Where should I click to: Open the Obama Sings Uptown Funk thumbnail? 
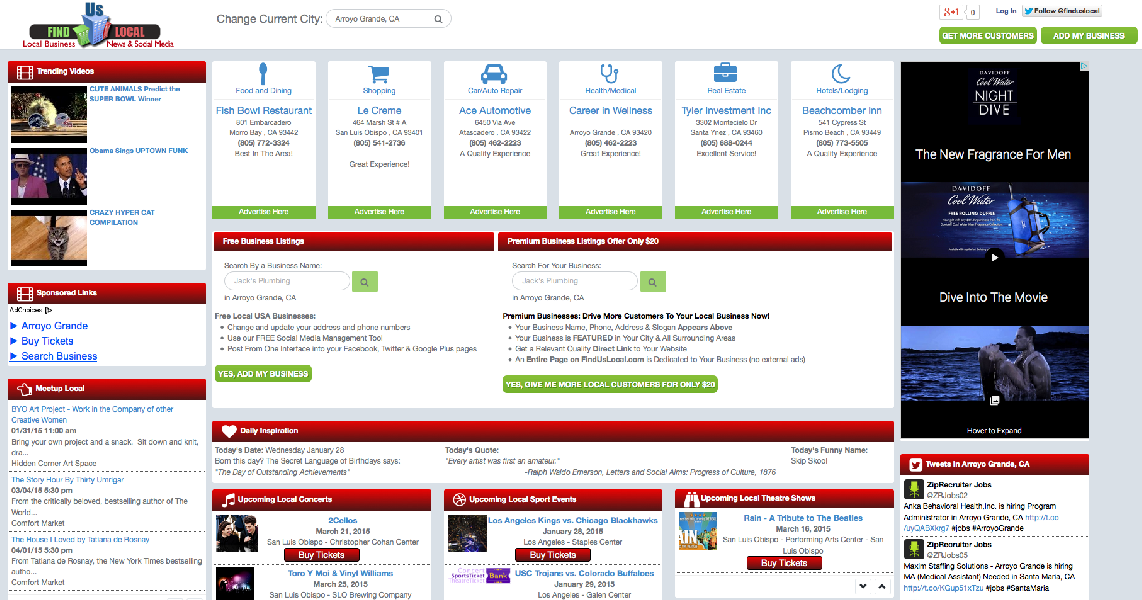49,176
